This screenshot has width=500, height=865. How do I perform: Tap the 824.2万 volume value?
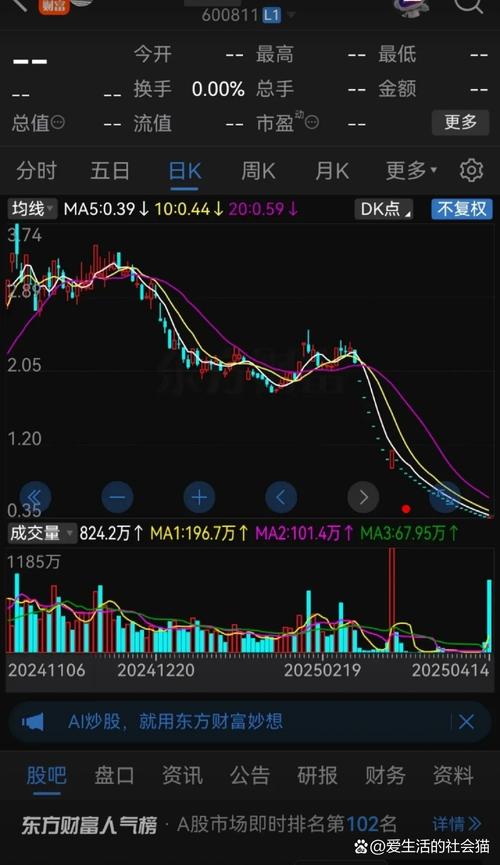(x=111, y=533)
